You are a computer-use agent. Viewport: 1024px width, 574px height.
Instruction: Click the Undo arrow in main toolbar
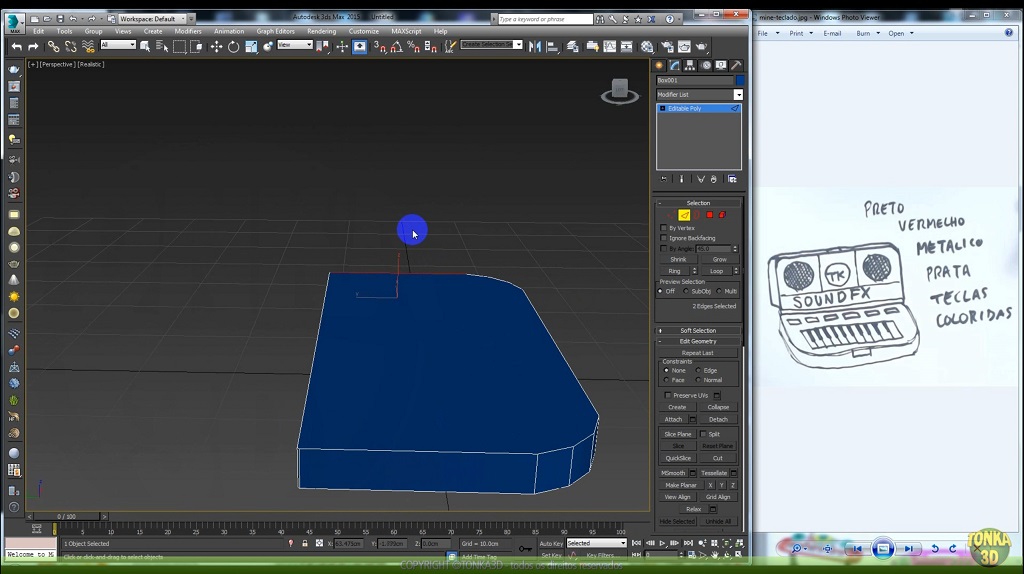pos(16,47)
